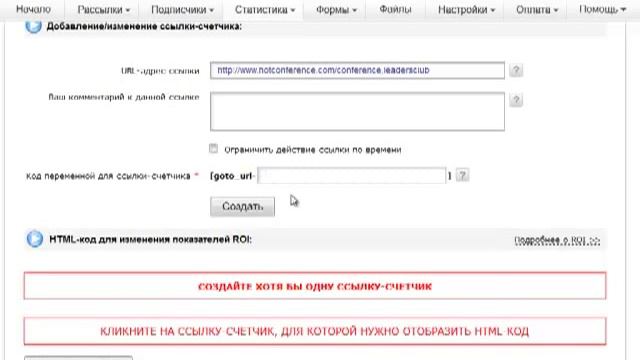
Task: Focus the comment textarea for the link
Action: [357, 111]
